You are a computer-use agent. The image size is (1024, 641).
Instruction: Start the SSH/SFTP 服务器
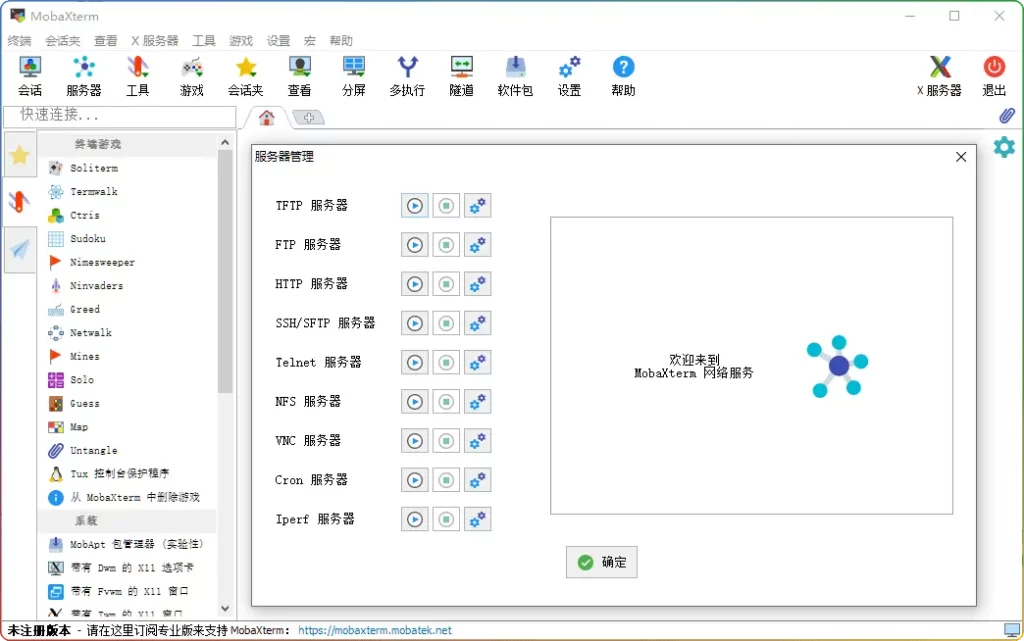[x=415, y=324]
